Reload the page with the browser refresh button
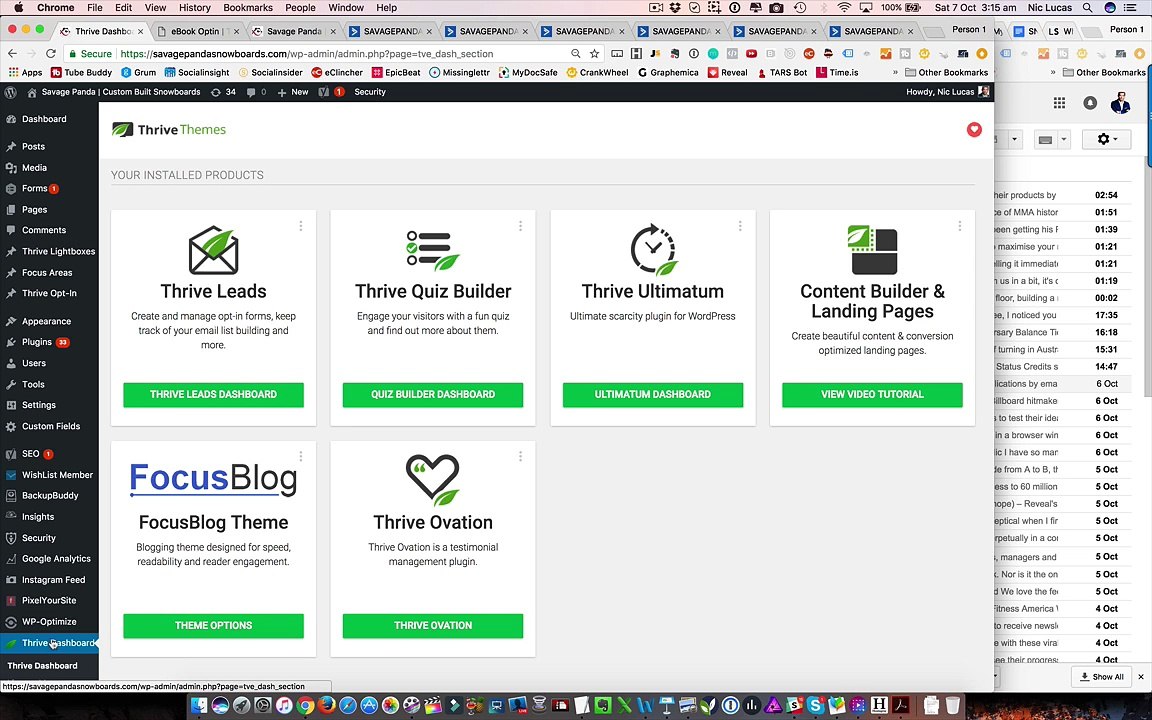1152x720 pixels. tap(51, 54)
